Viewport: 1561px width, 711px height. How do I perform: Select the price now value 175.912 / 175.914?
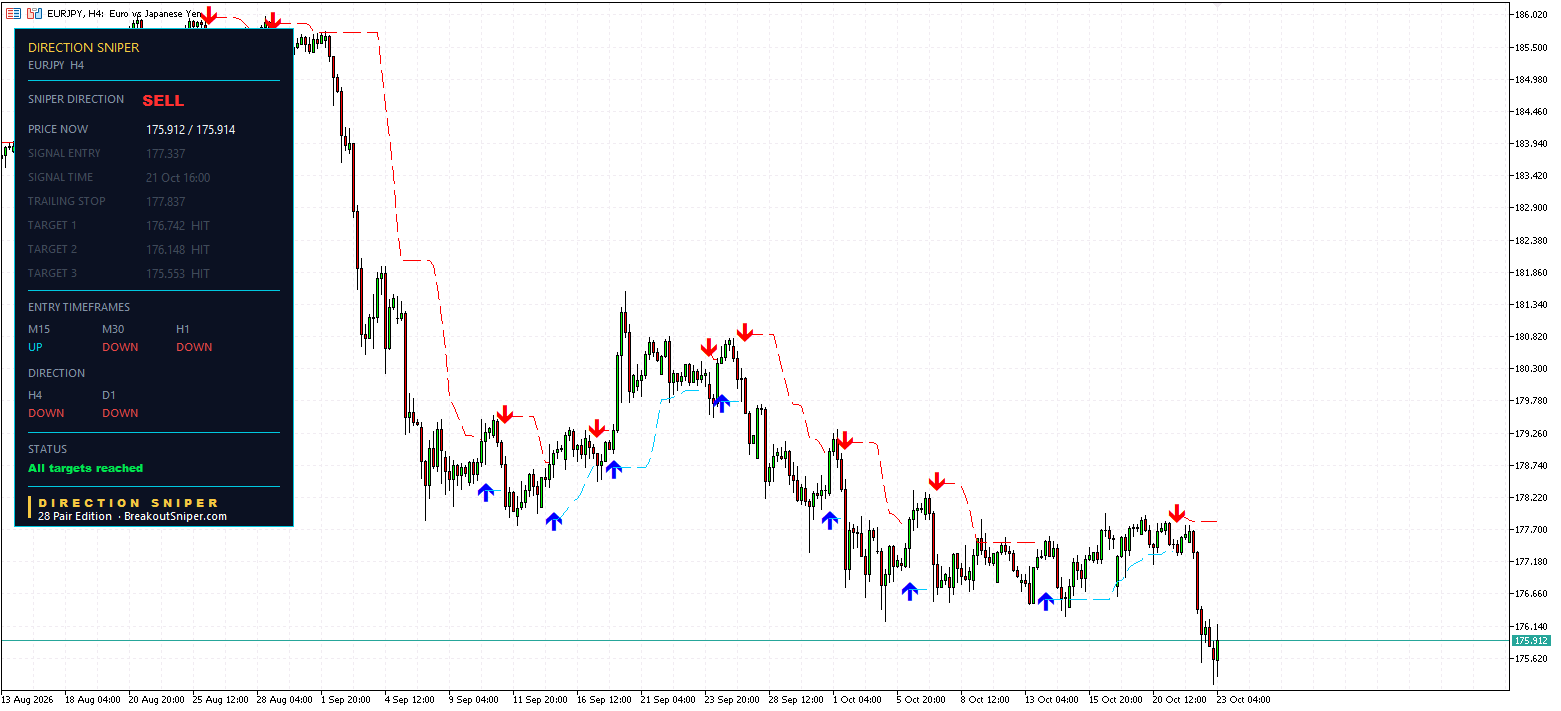coord(191,129)
